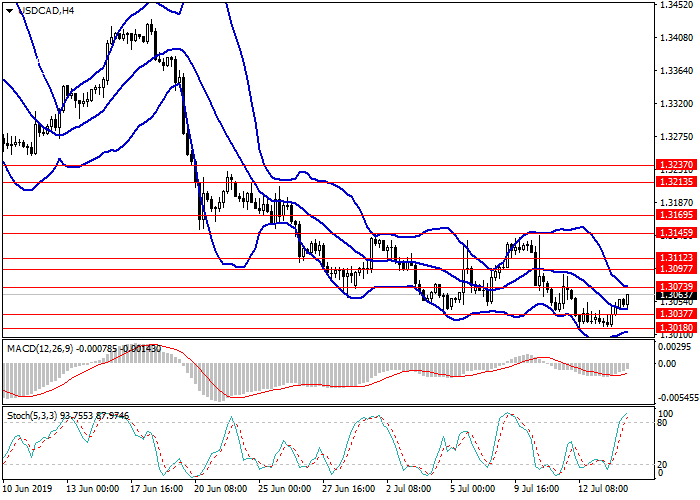Screen dimensions: 700x500
Task: Click the Stochastic 80 level scale value
Action: 664,422
